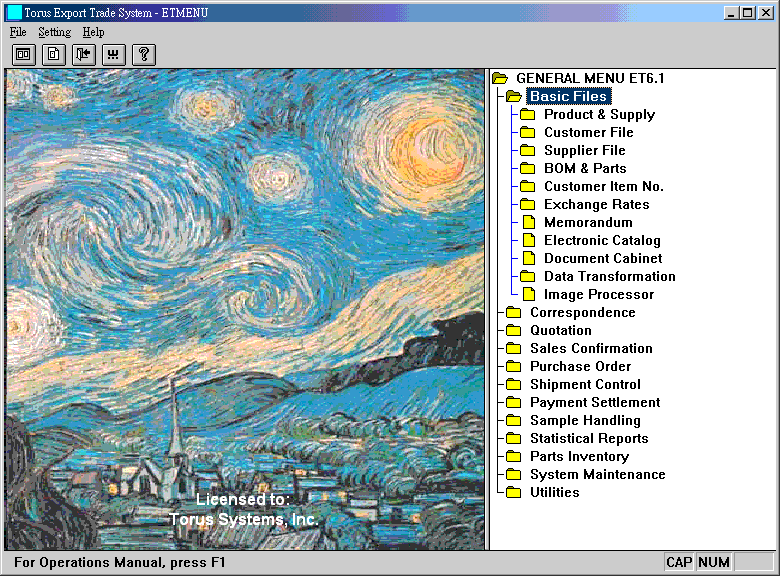The height and width of the screenshot is (576, 780).
Task: Select Customer Item No. entry
Action: [x=604, y=187]
